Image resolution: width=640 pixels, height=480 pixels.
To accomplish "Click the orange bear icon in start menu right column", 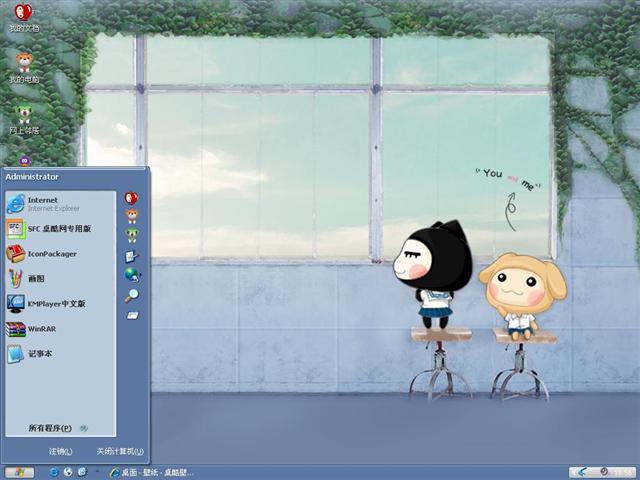I will 131,216.
